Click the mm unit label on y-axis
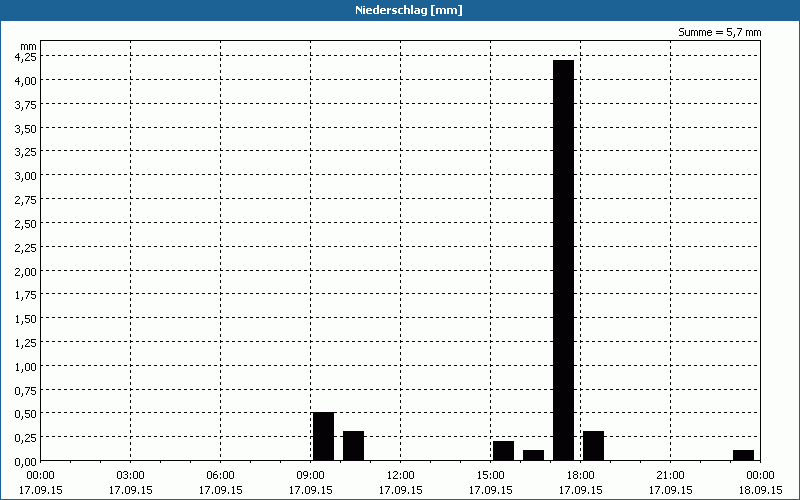800x500 pixels. pyautogui.click(x=29, y=46)
